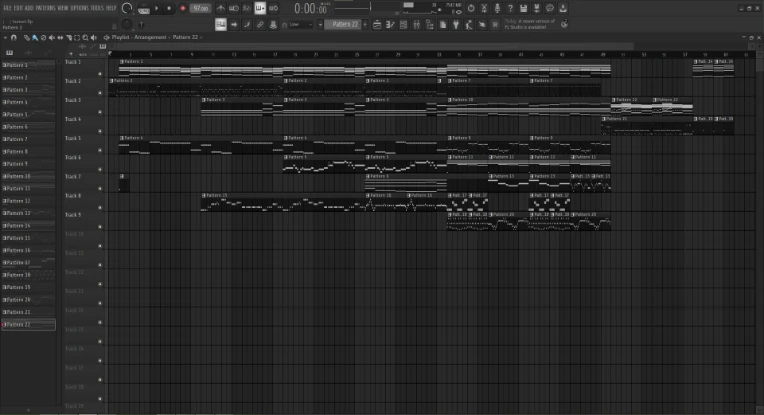Click the tempo display field
Image resolution: width=764 pixels, height=415 pixels.
201,8
